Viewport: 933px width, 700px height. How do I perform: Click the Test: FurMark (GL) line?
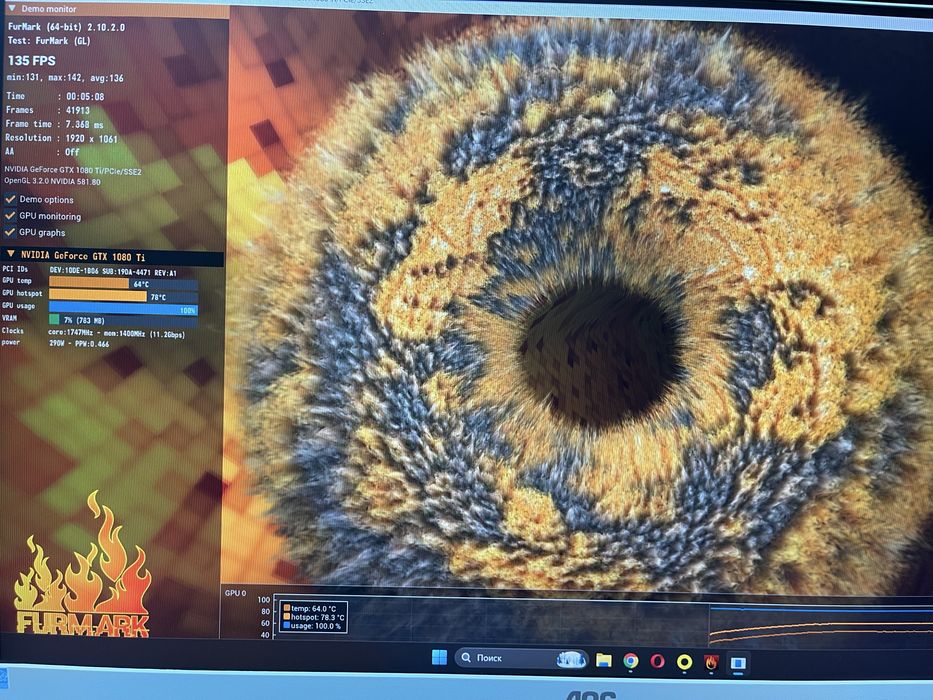pos(49,41)
